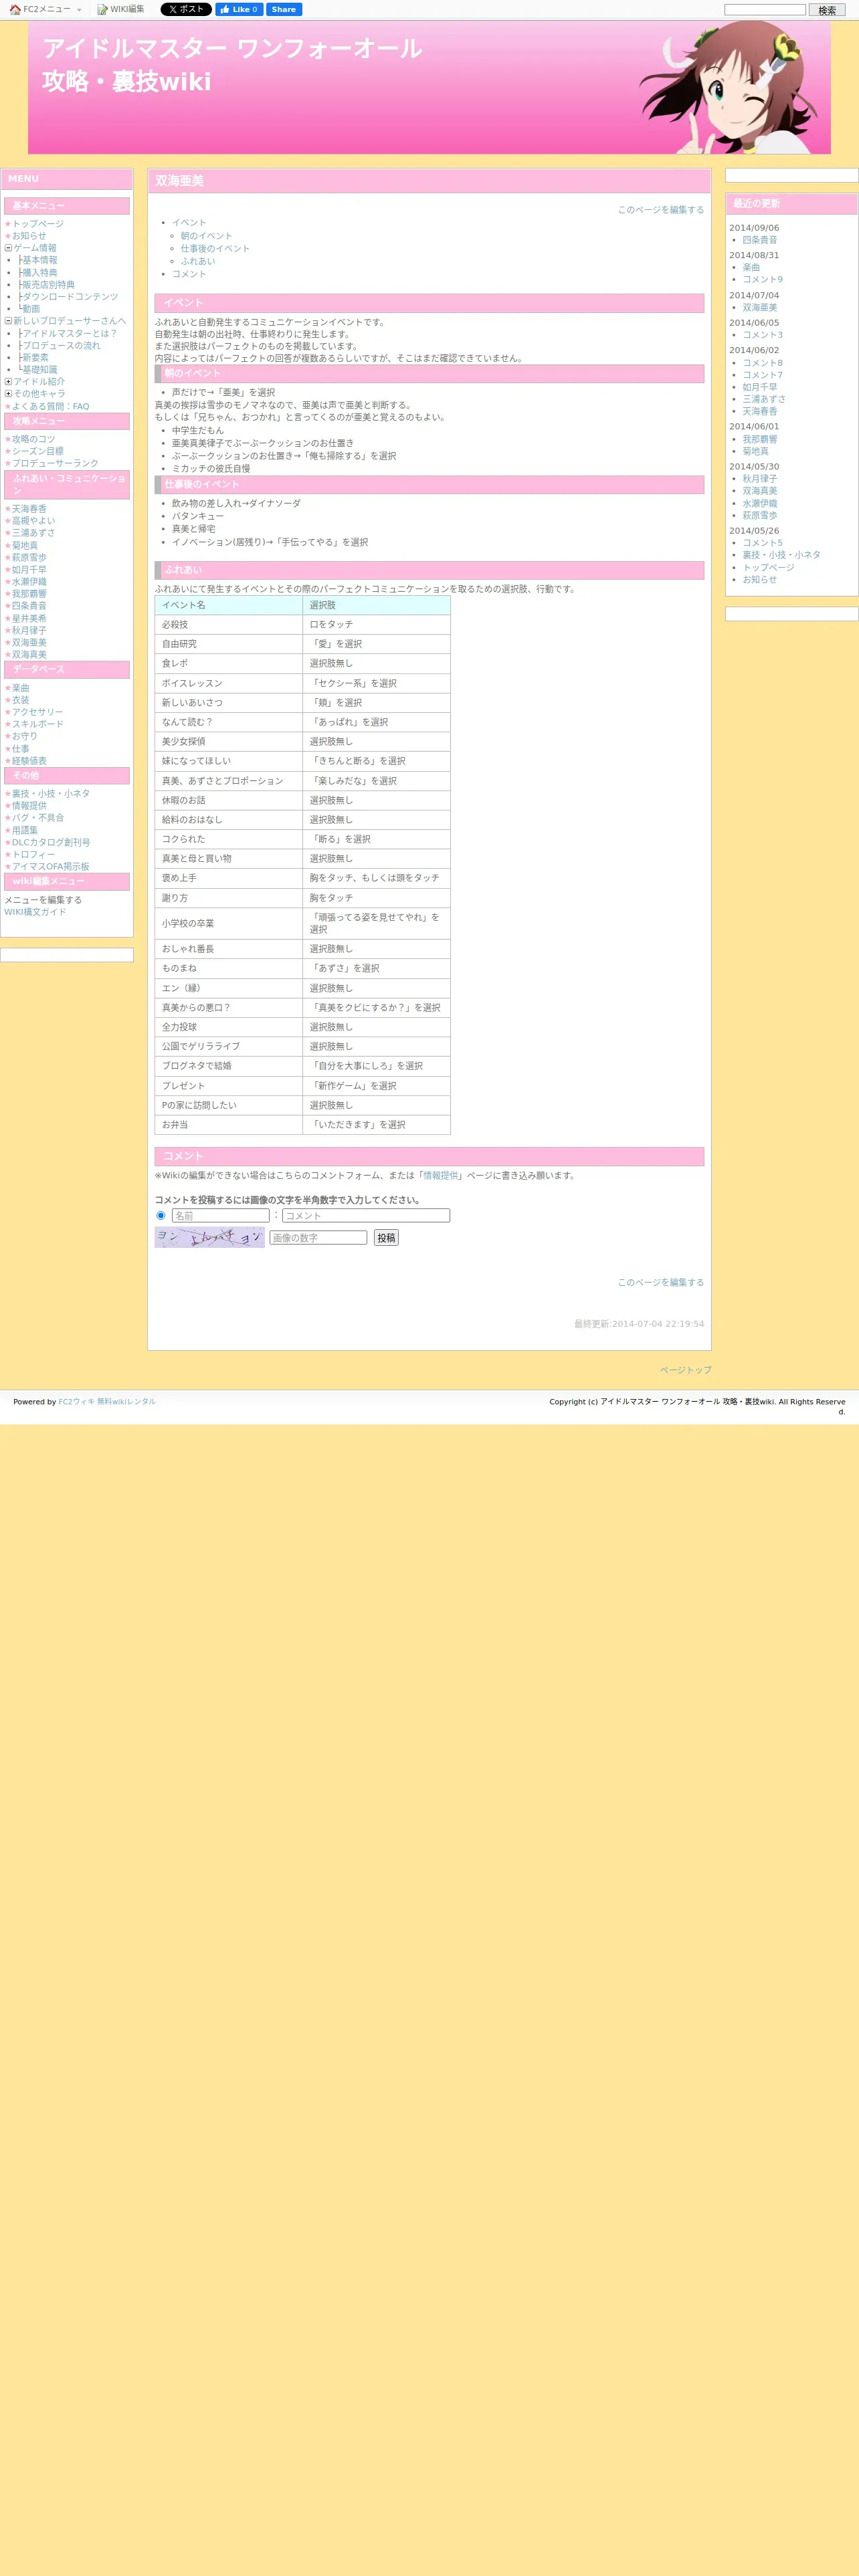This screenshot has height=2576, width=859.
Task: Open 我那覇響 in recent updates
Action: tap(760, 439)
